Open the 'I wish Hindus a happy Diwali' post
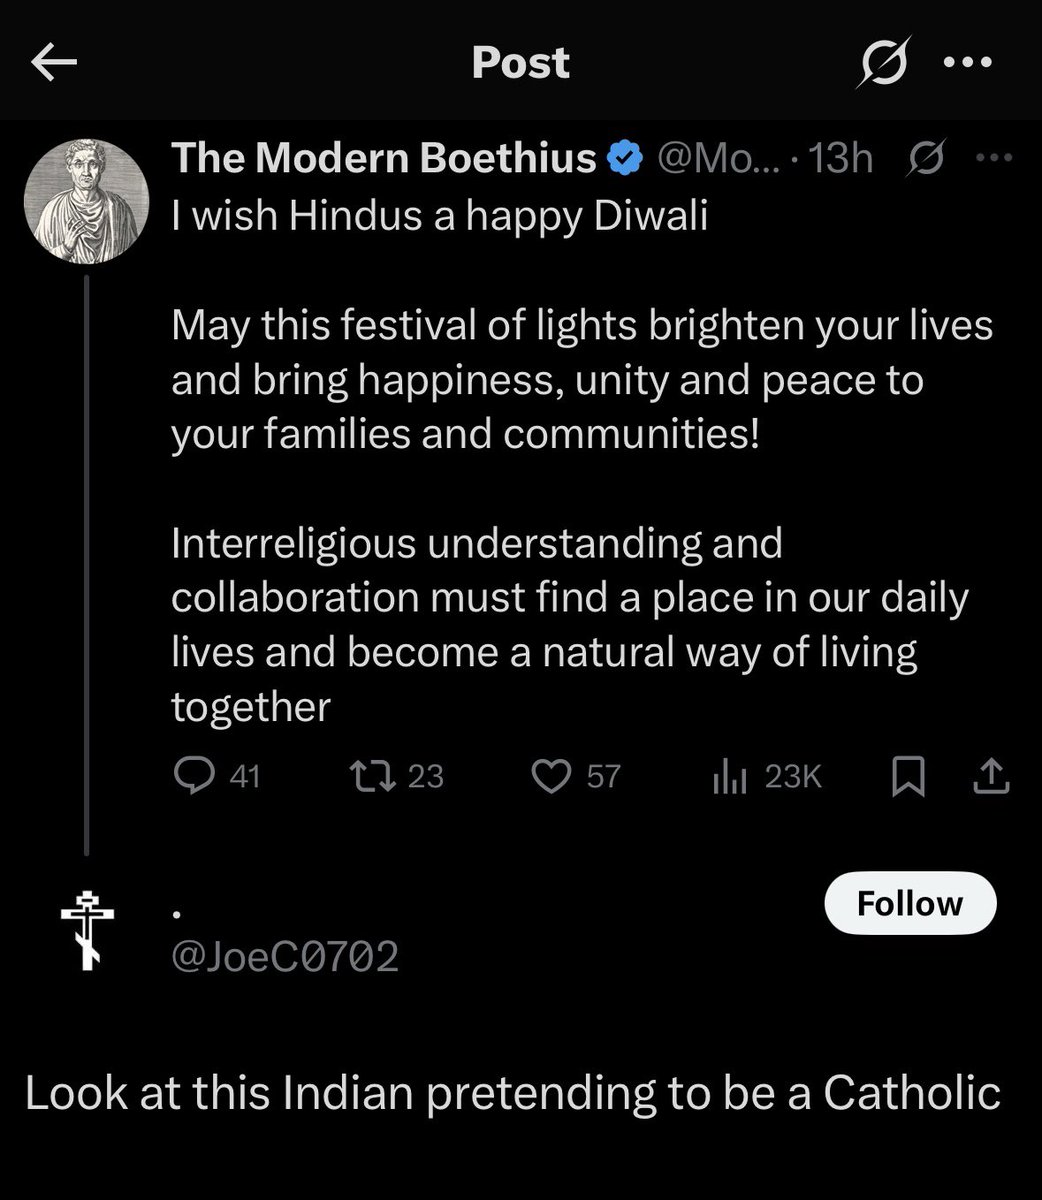This screenshot has height=1200, width=1042. 440,217
